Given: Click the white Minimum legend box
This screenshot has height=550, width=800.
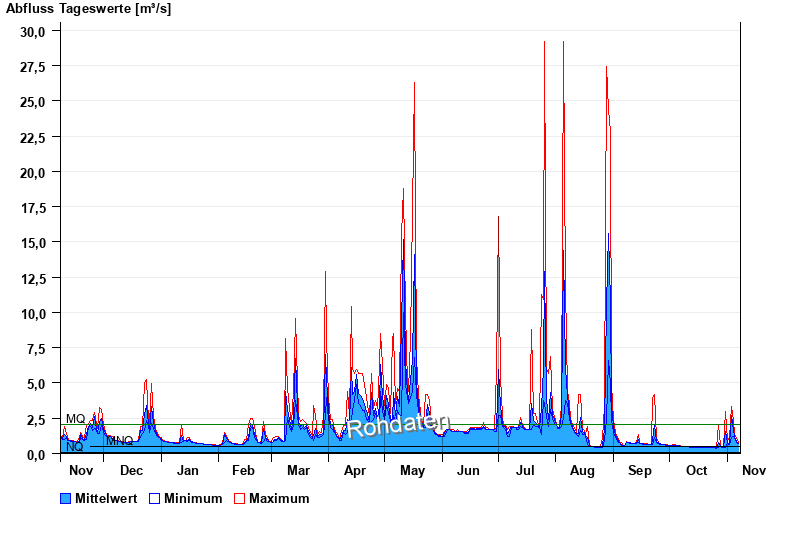Looking at the screenshot, I should click(154, 498).
